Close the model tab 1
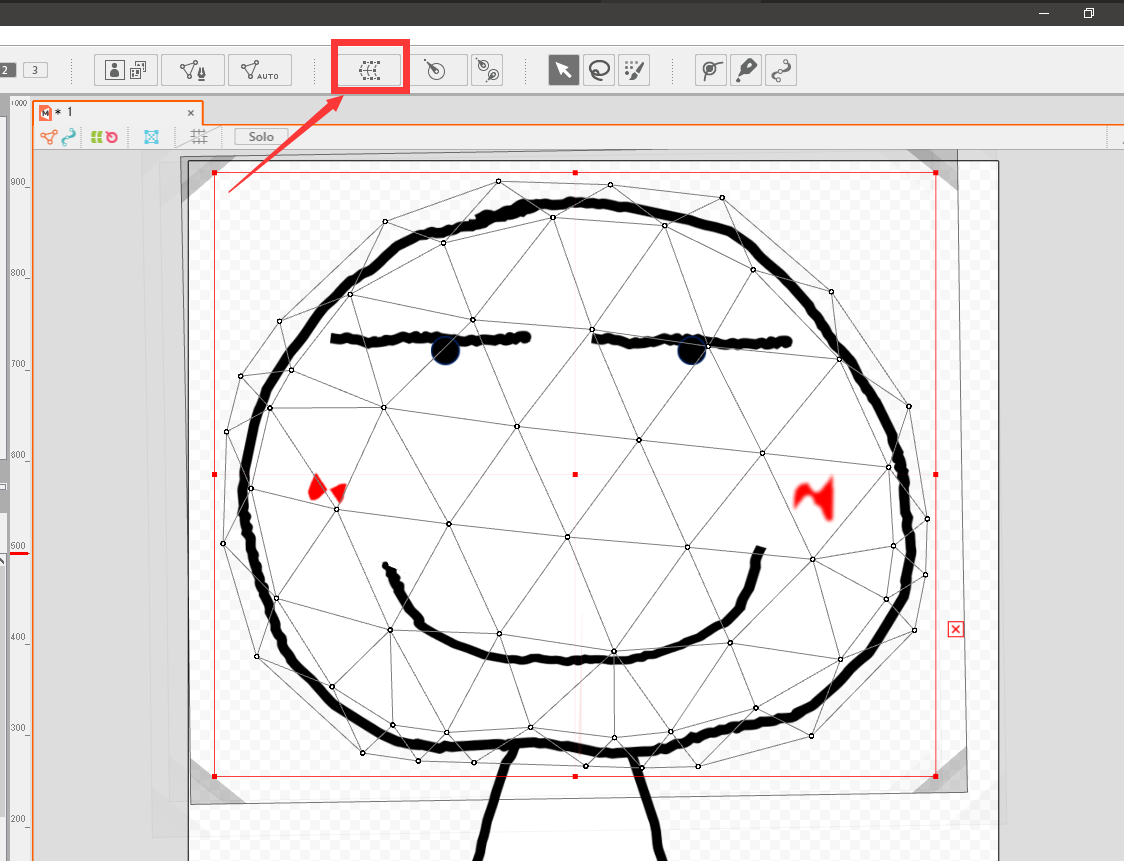 point(191,113)
